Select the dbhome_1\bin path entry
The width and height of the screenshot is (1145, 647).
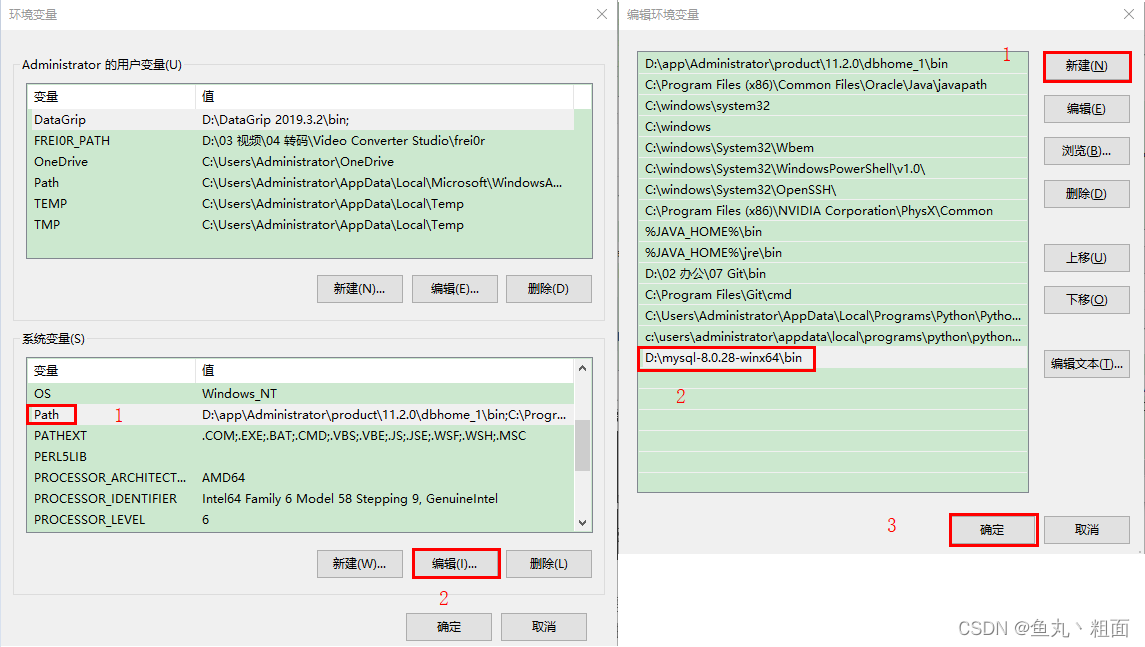832,64
